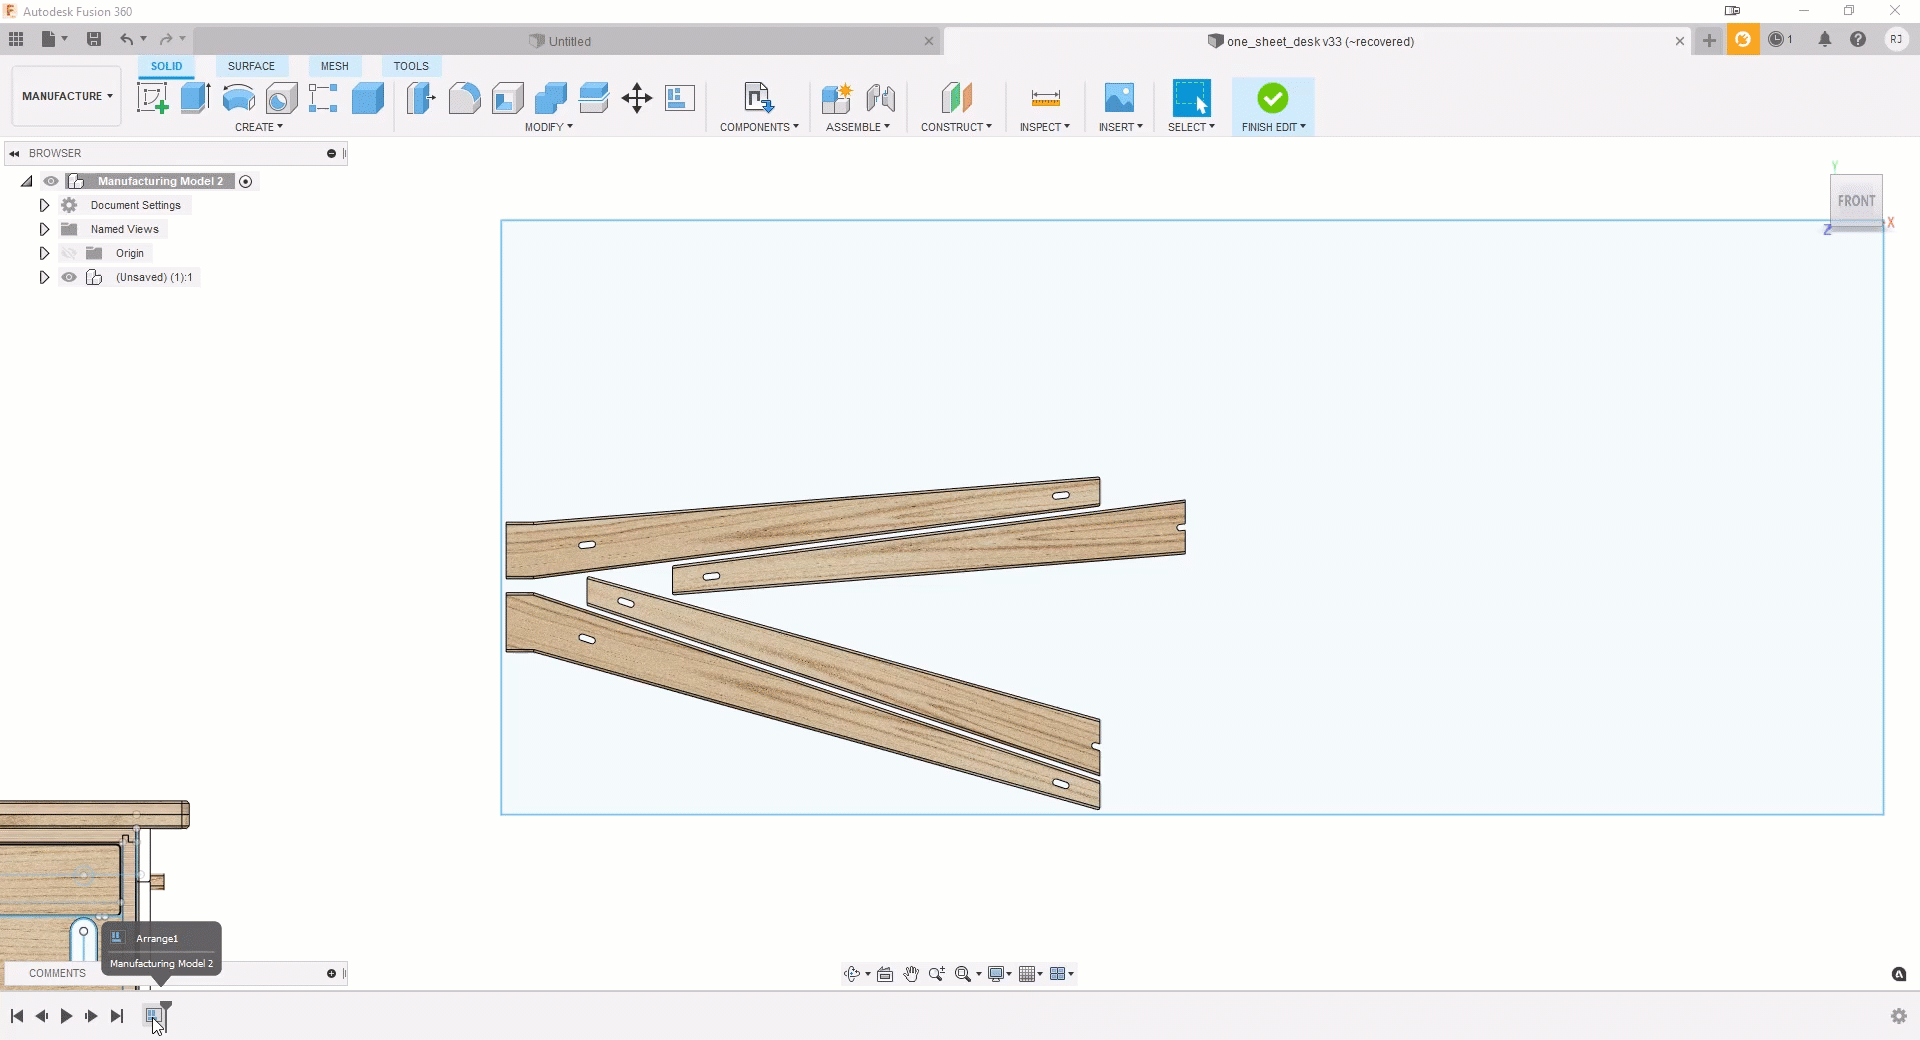The image size is (1920, 1040).
Task: Click the green Finish Edit checkmark
Action: pos(1272,98)
